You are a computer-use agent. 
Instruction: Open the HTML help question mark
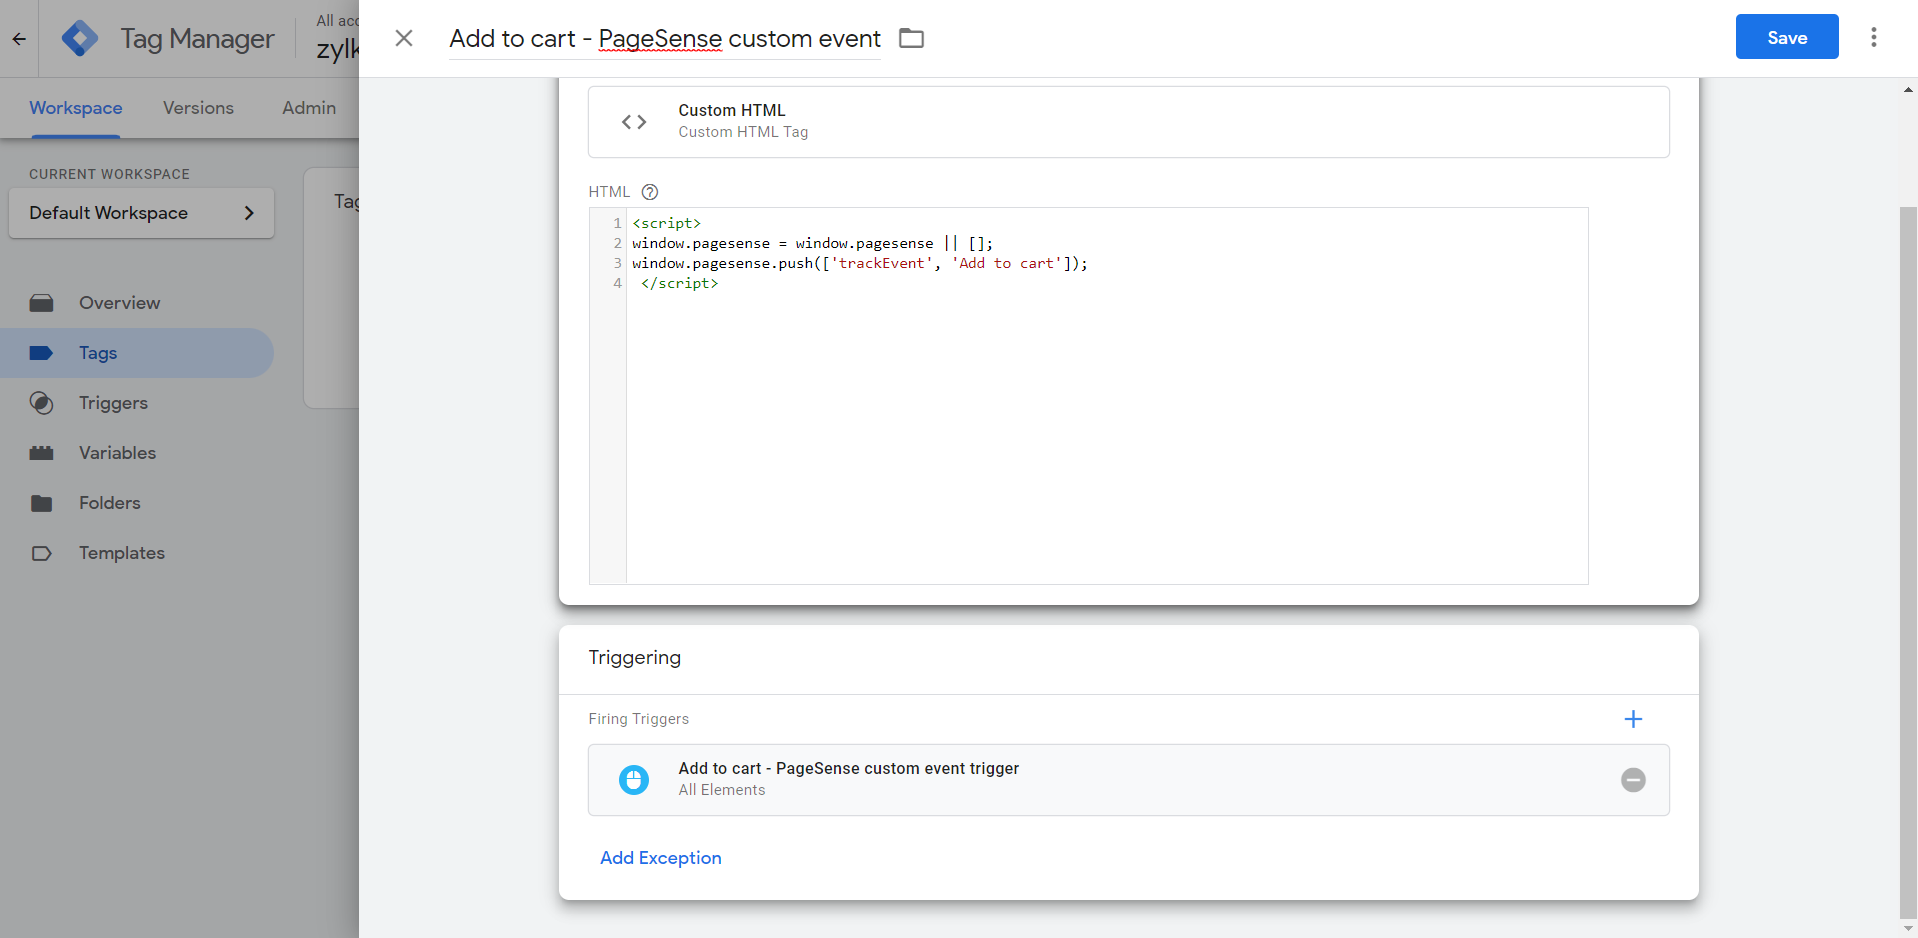pyautogui.click(x=650, y=192)
